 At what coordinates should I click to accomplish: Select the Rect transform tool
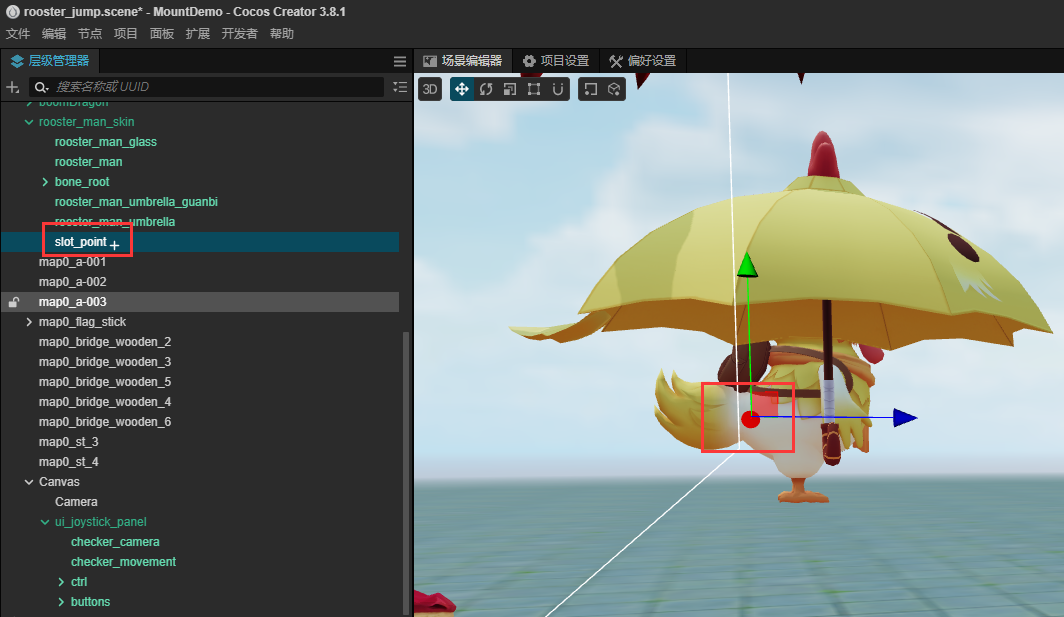[x=534, y=89]
